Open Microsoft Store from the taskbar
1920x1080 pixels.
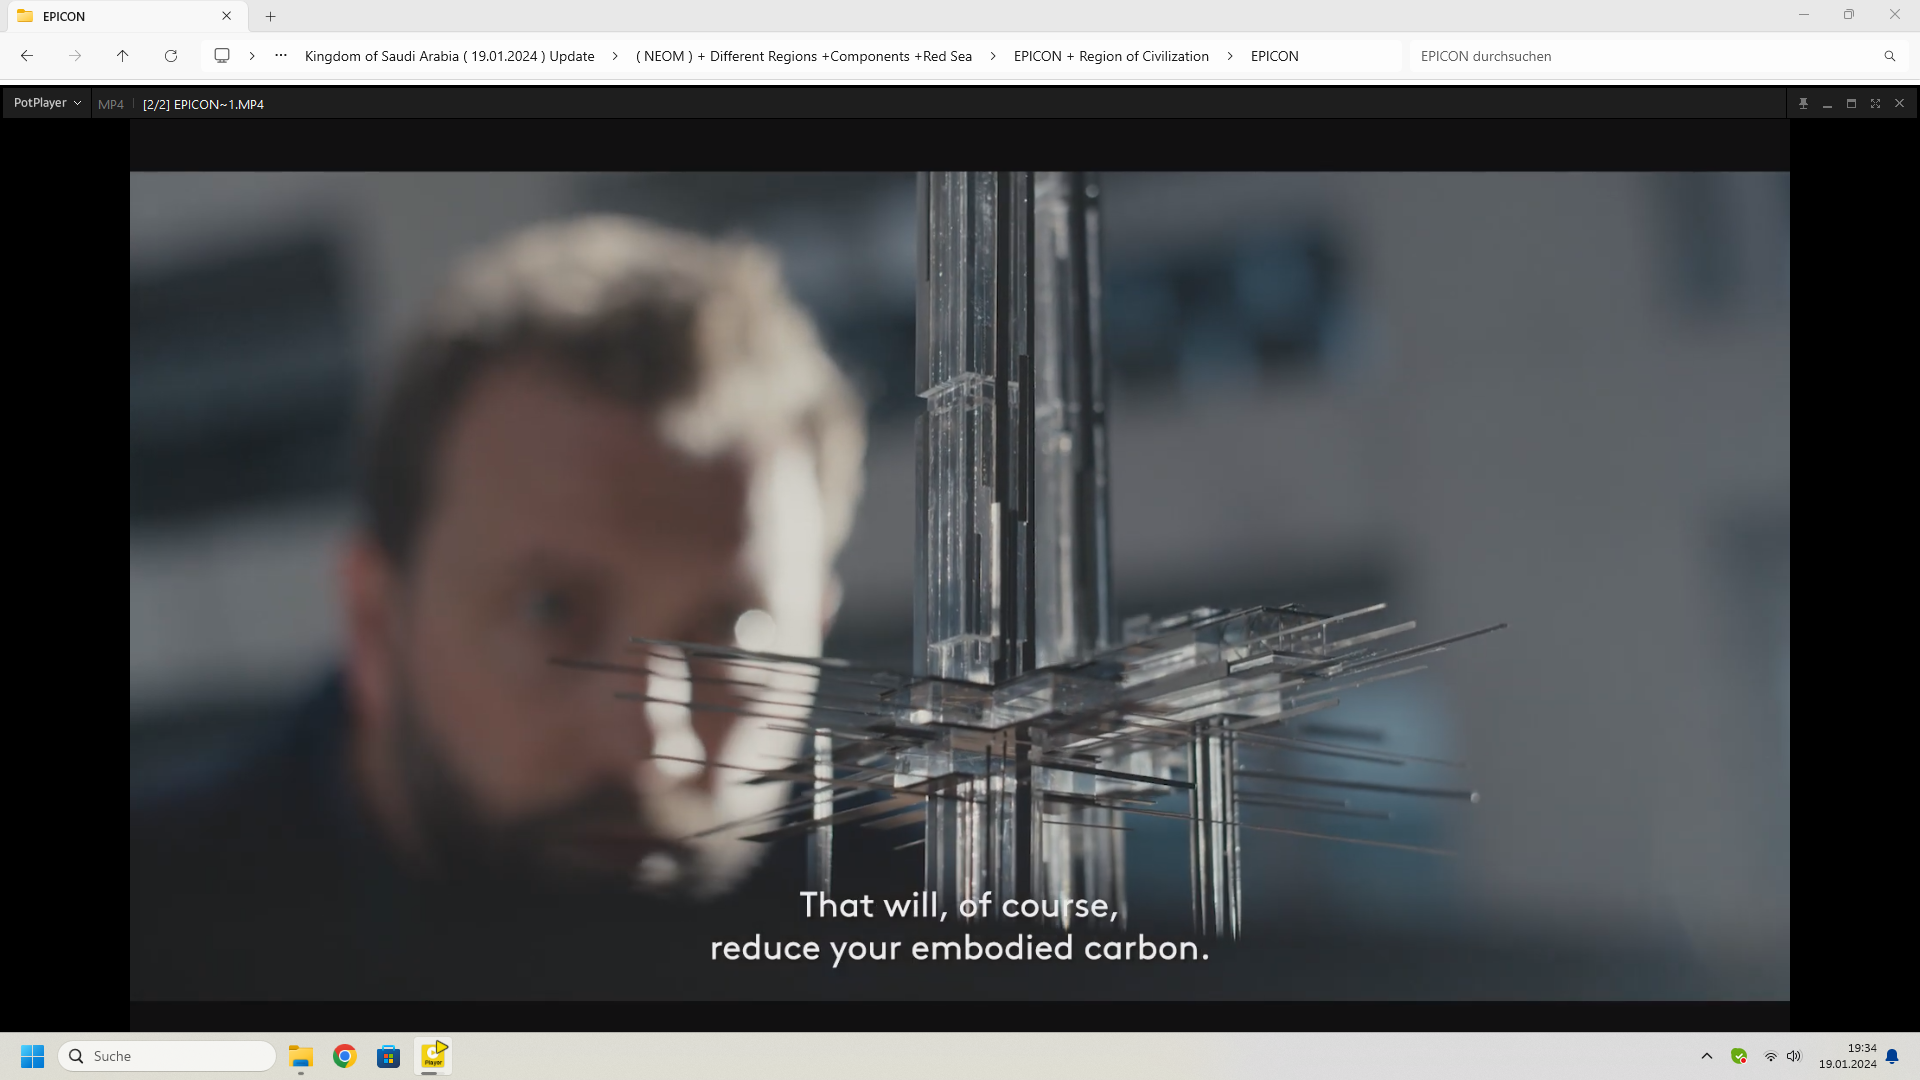click(389, 1056)
